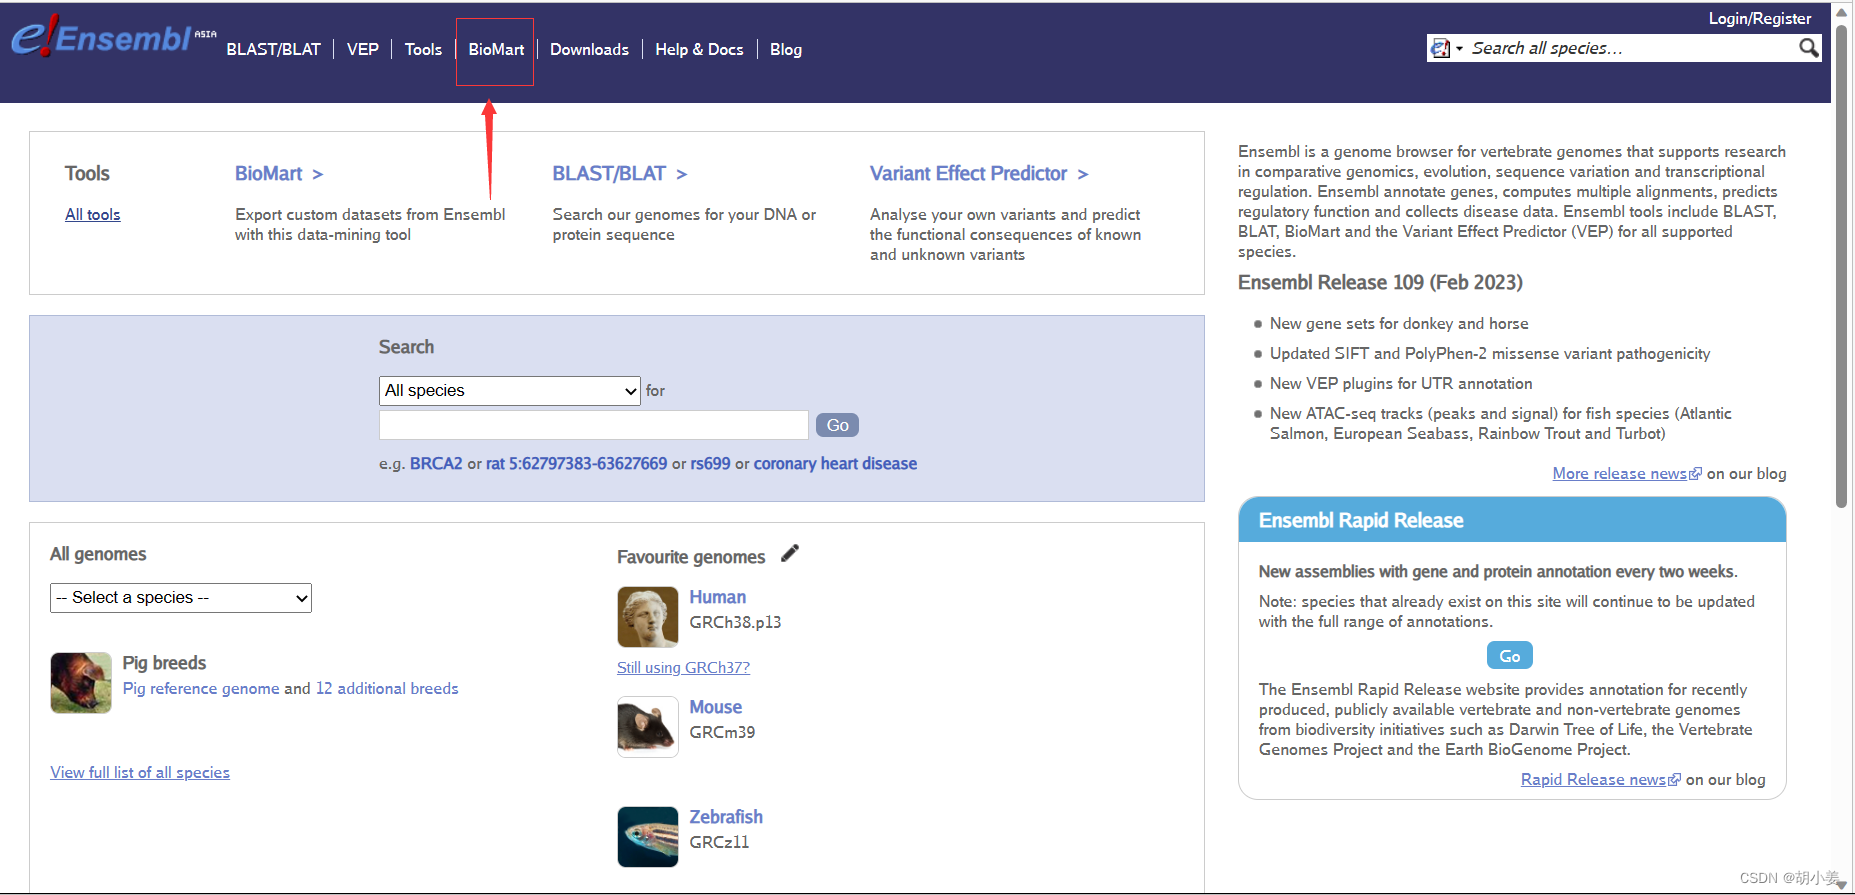Click 'Favourite genomes' heading
This screenshot has width=1855, height=895.
coord(691,557)
